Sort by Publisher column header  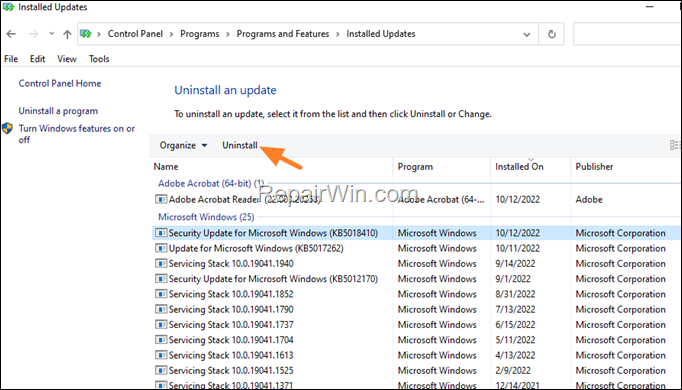(594, 167)
